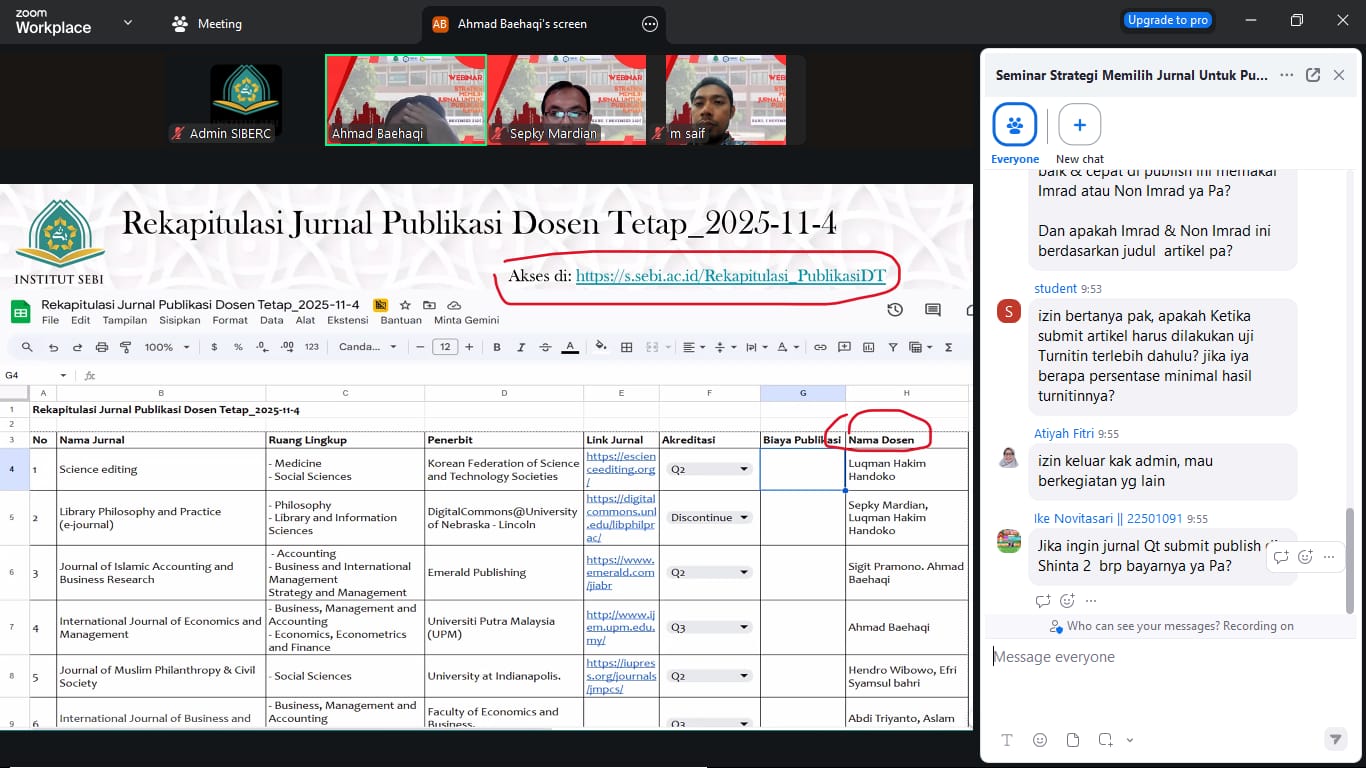Expand the Zoom Workplace dropdown arrow

pos(127,22)
